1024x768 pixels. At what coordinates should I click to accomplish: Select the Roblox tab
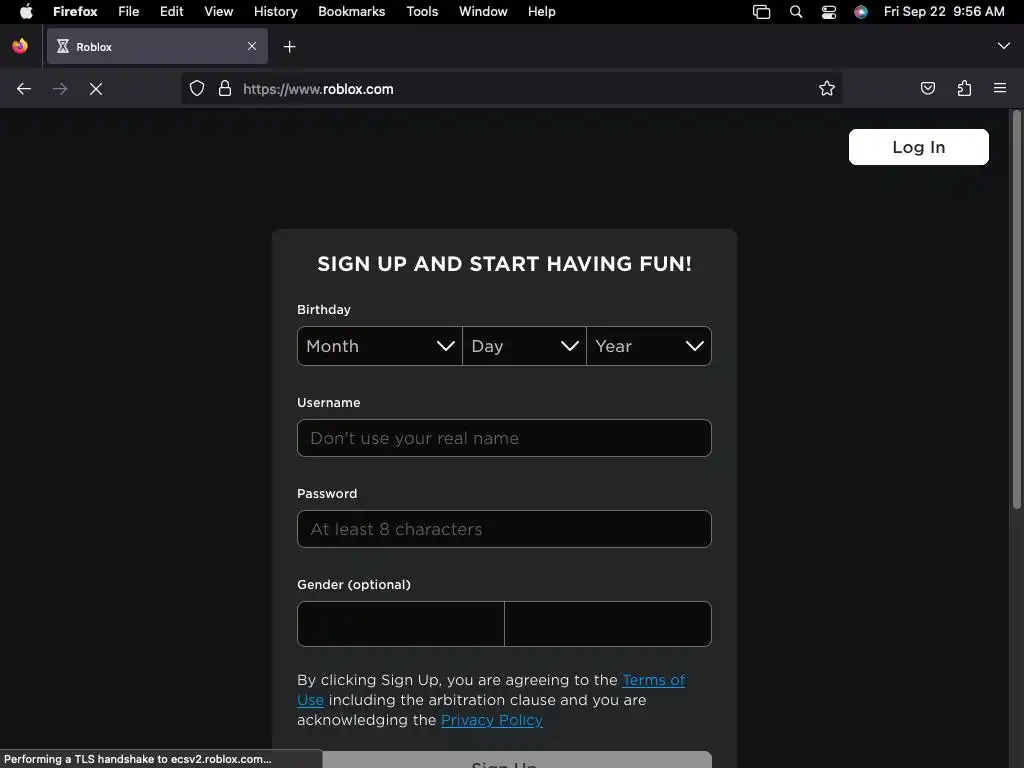pyautogui.click(x=157, y=46)
